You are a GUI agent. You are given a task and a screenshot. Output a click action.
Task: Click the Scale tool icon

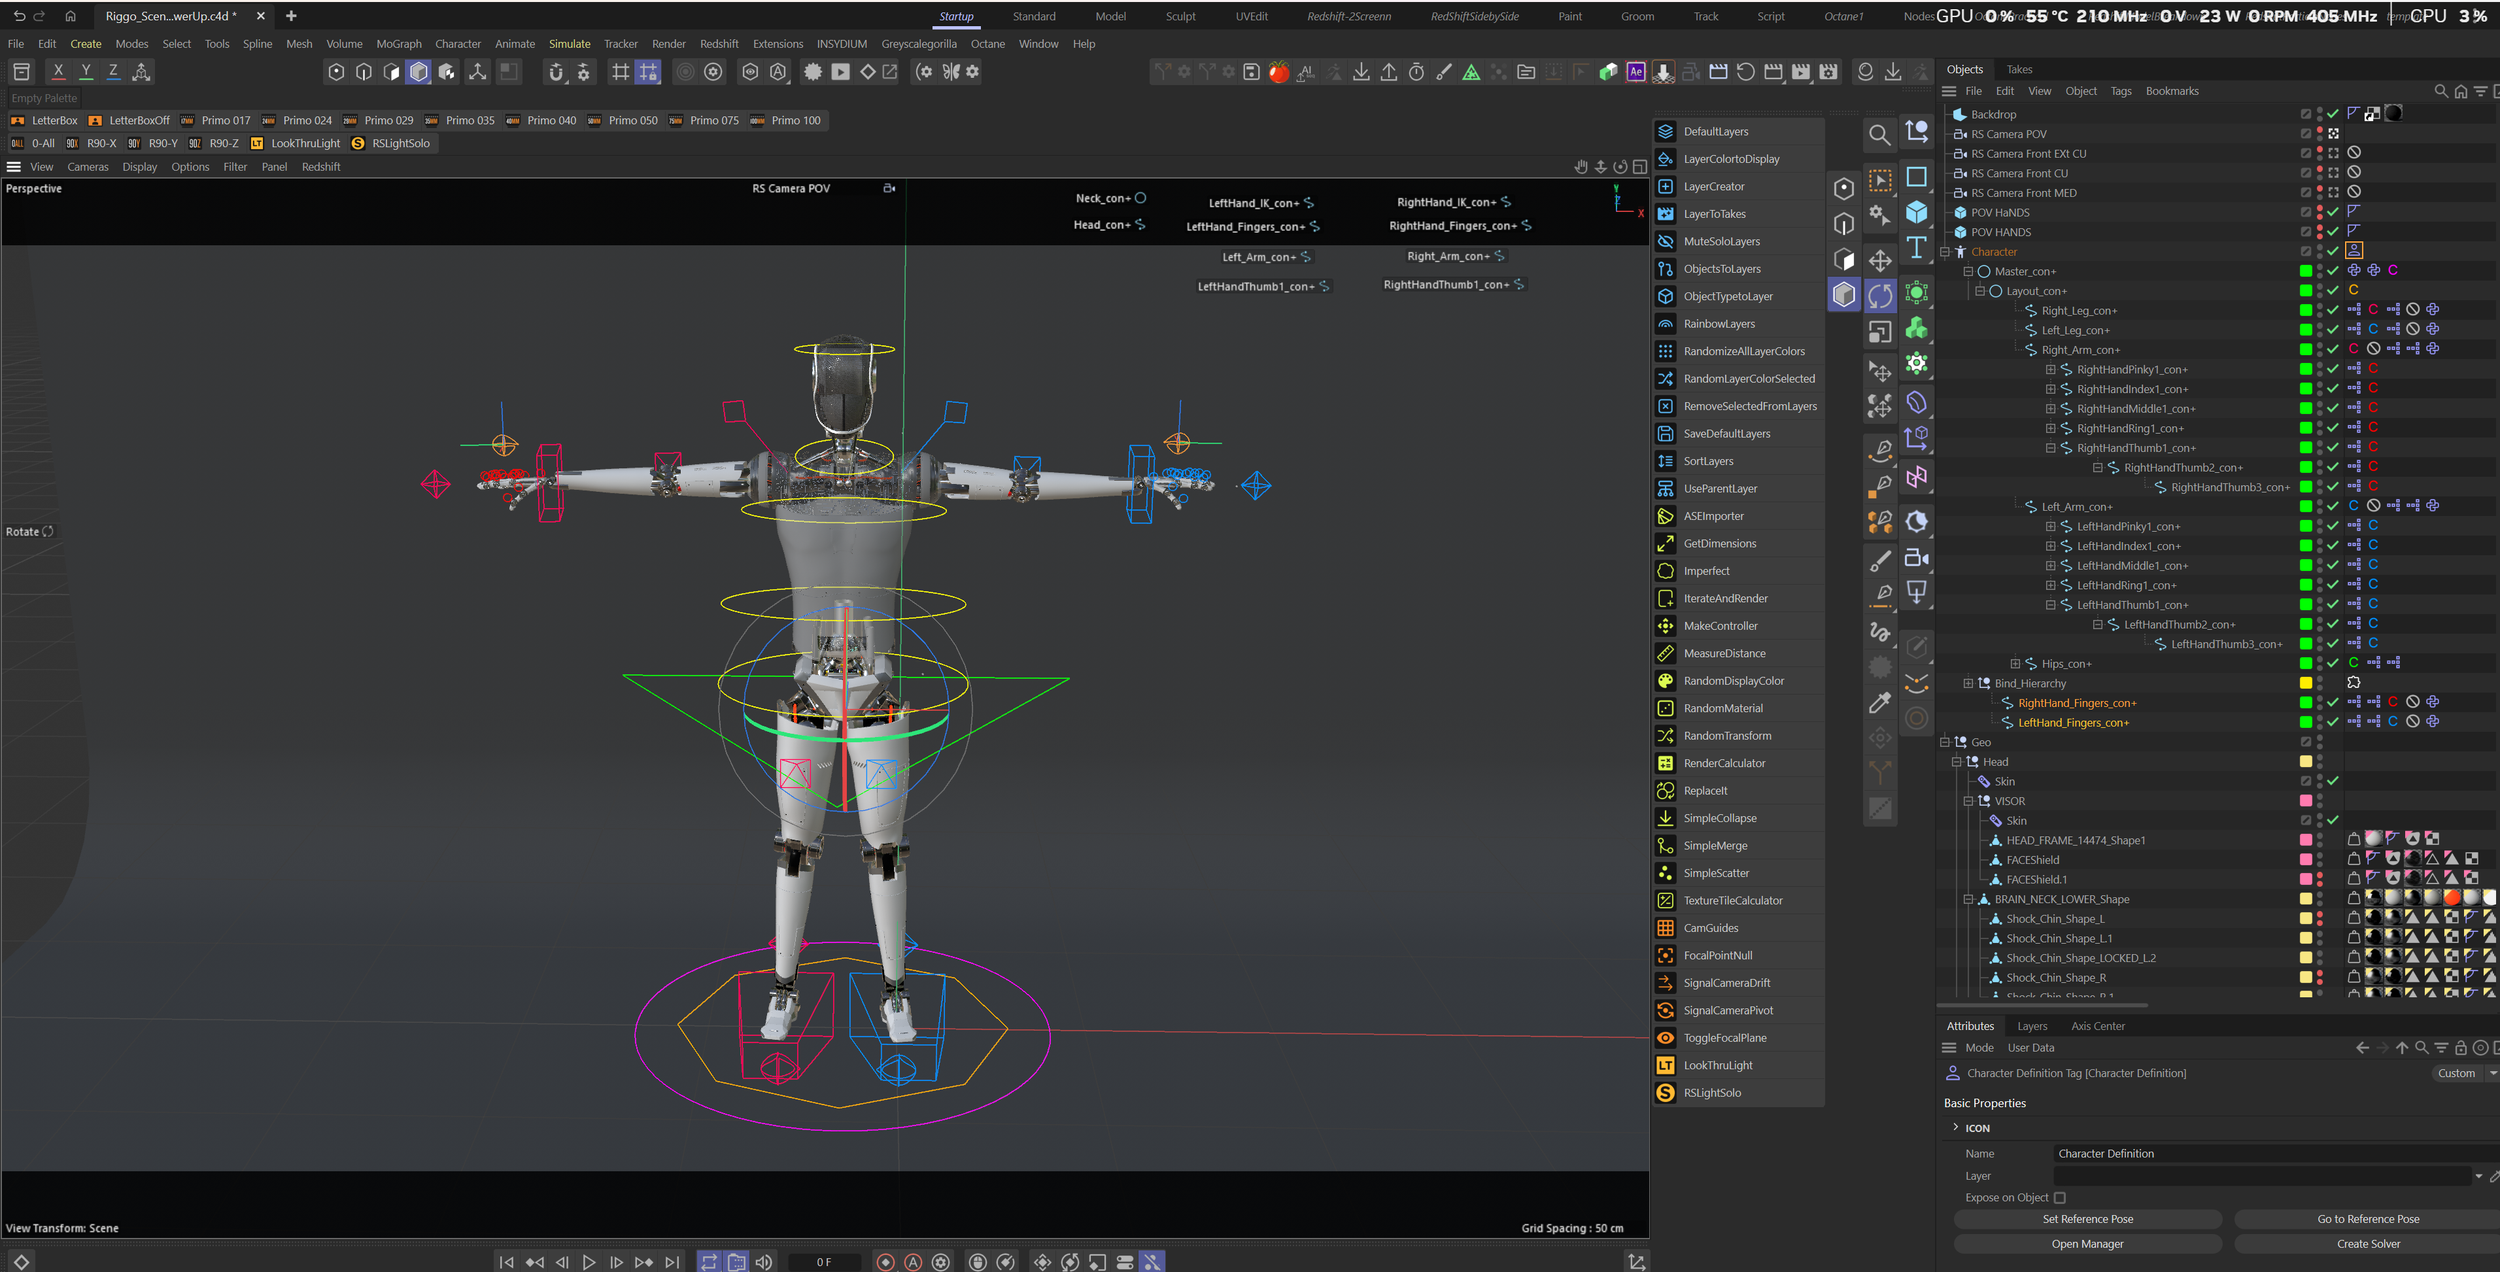click(1880, 332)
